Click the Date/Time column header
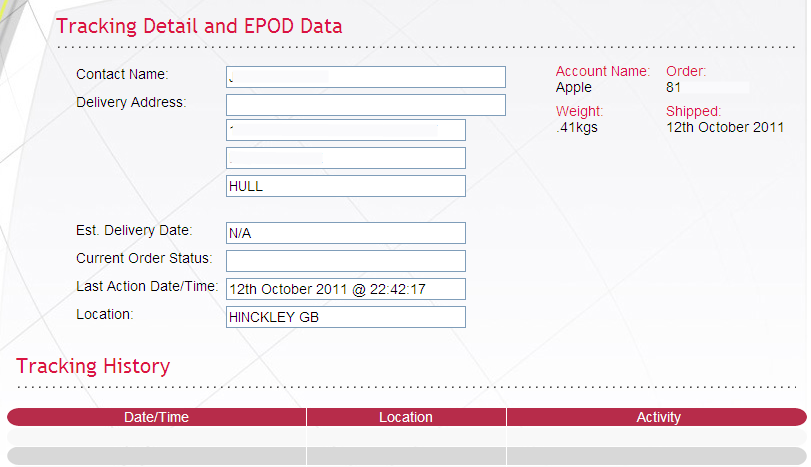The height and width of the screenshot is (467, 811). click(x=156, y=417)
